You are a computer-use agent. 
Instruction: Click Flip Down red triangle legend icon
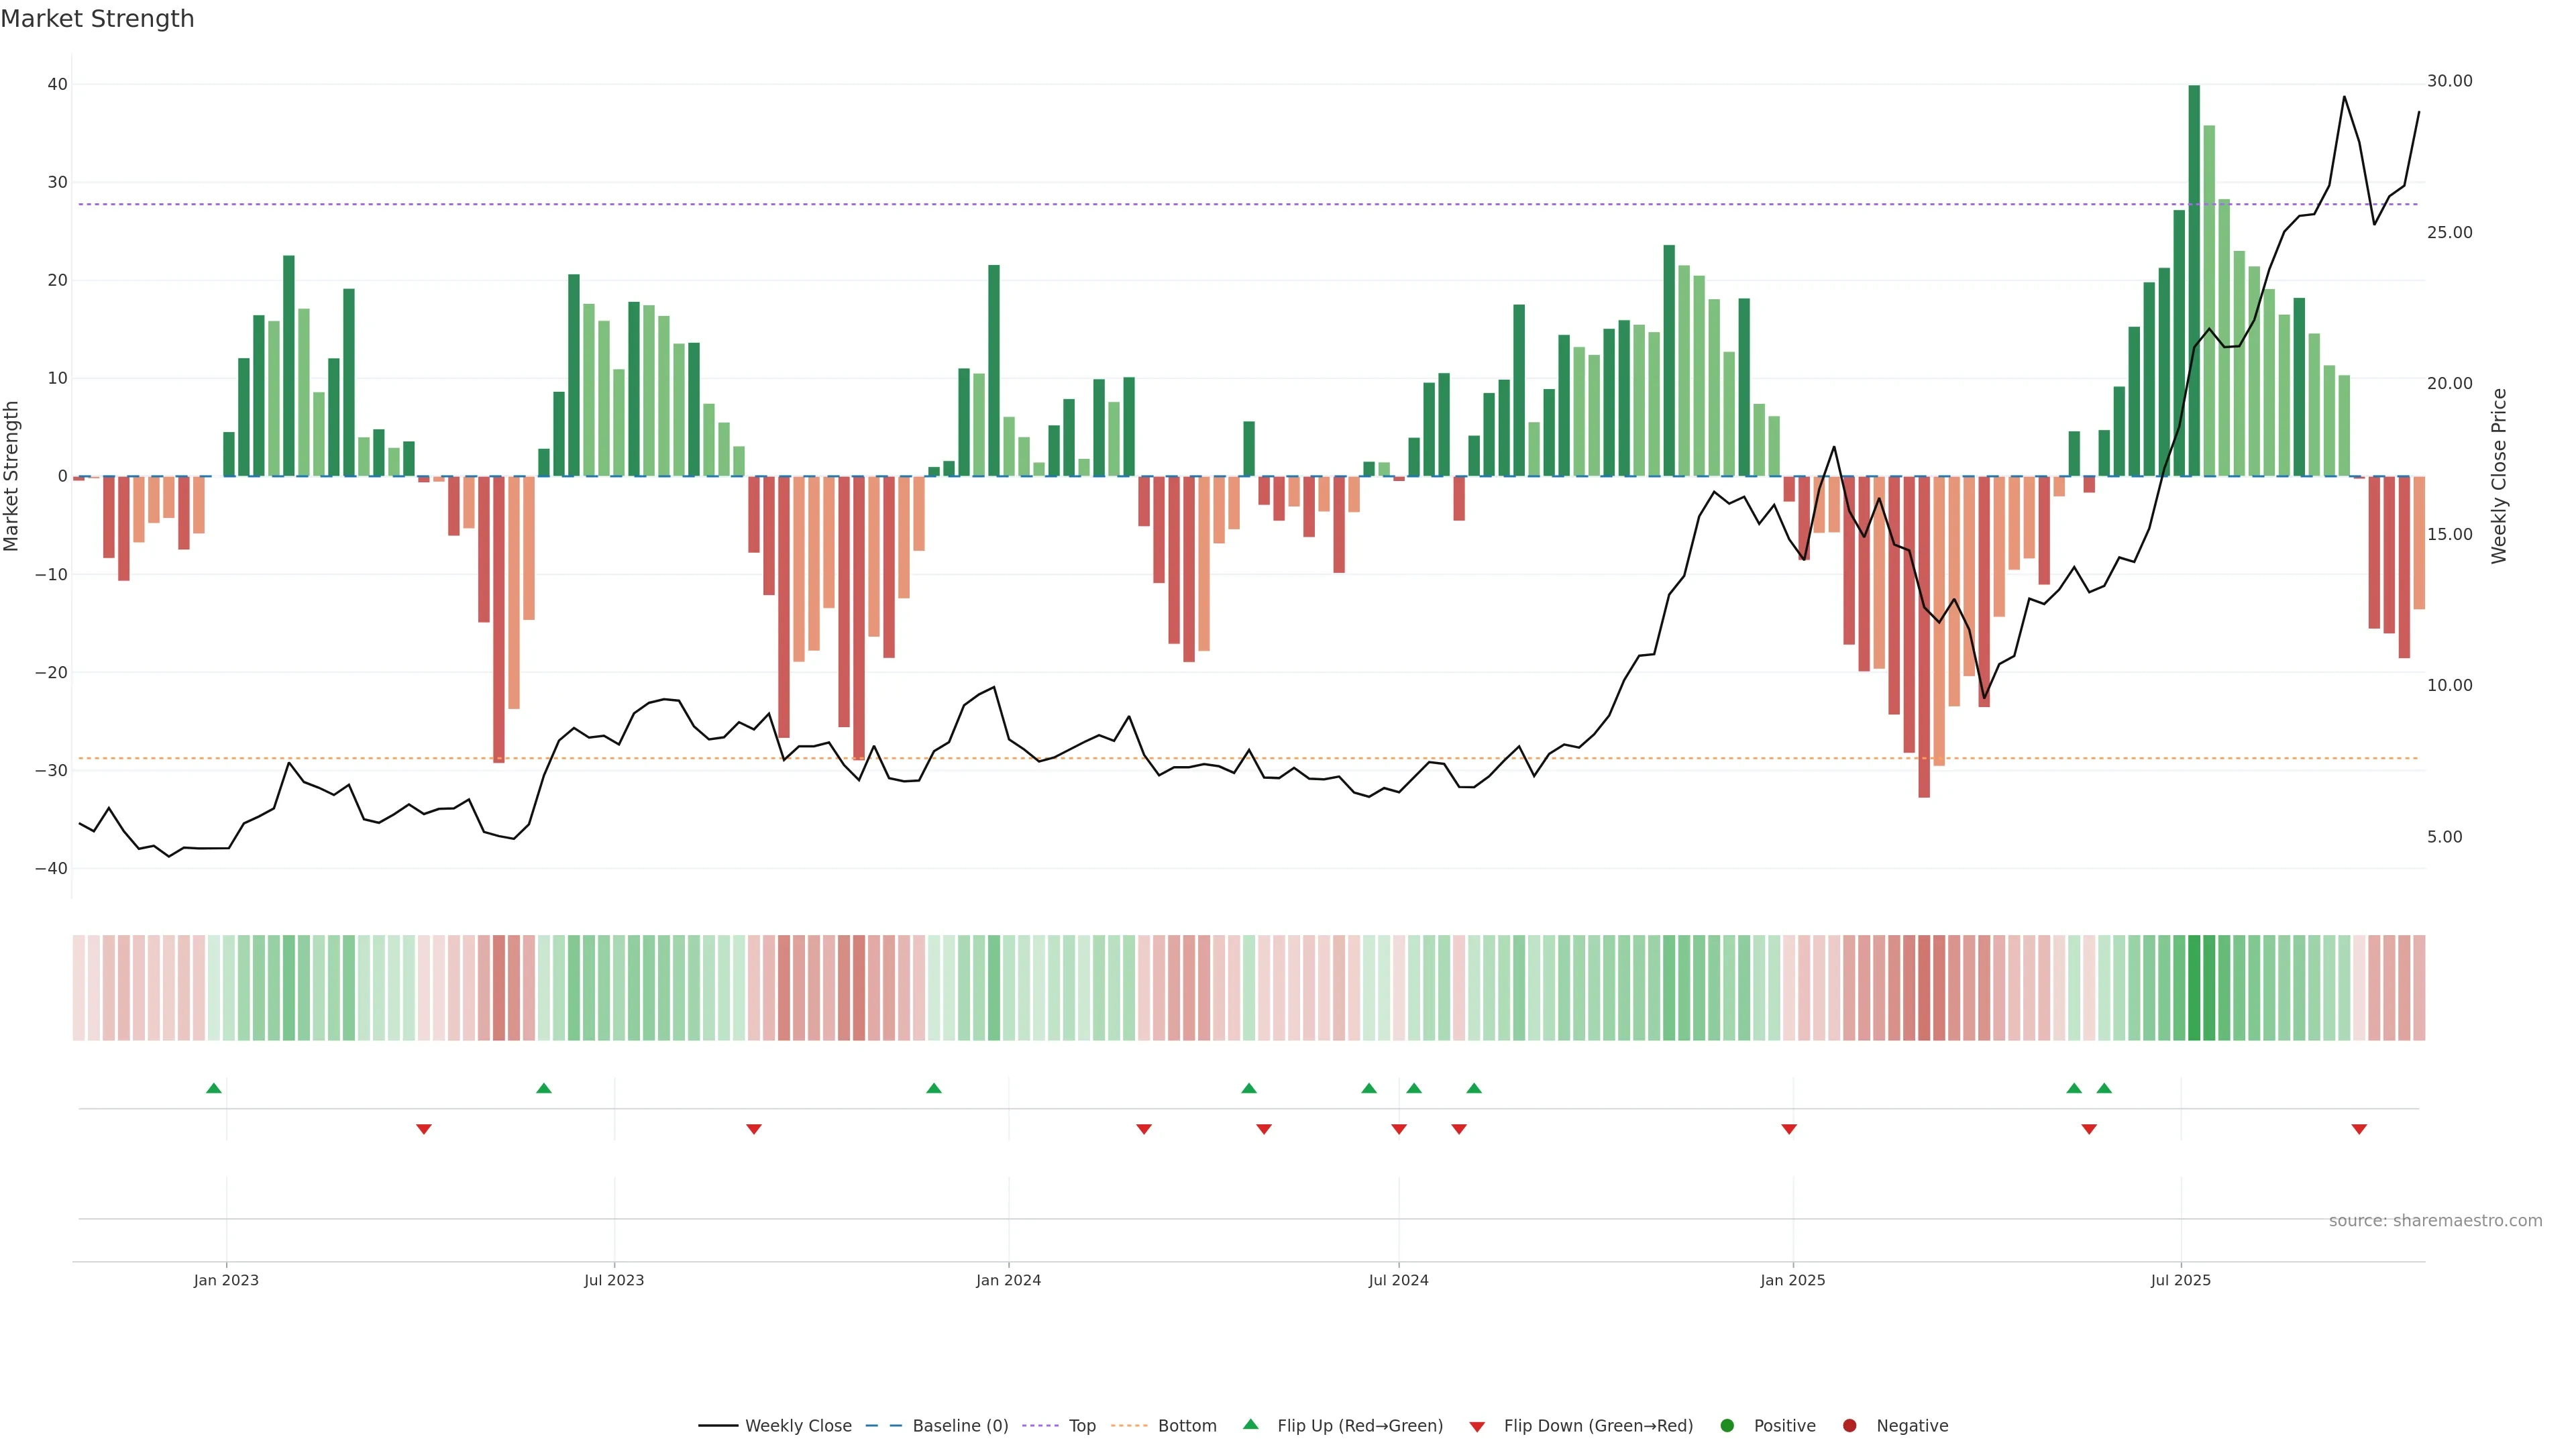tap(1477, 1426)
